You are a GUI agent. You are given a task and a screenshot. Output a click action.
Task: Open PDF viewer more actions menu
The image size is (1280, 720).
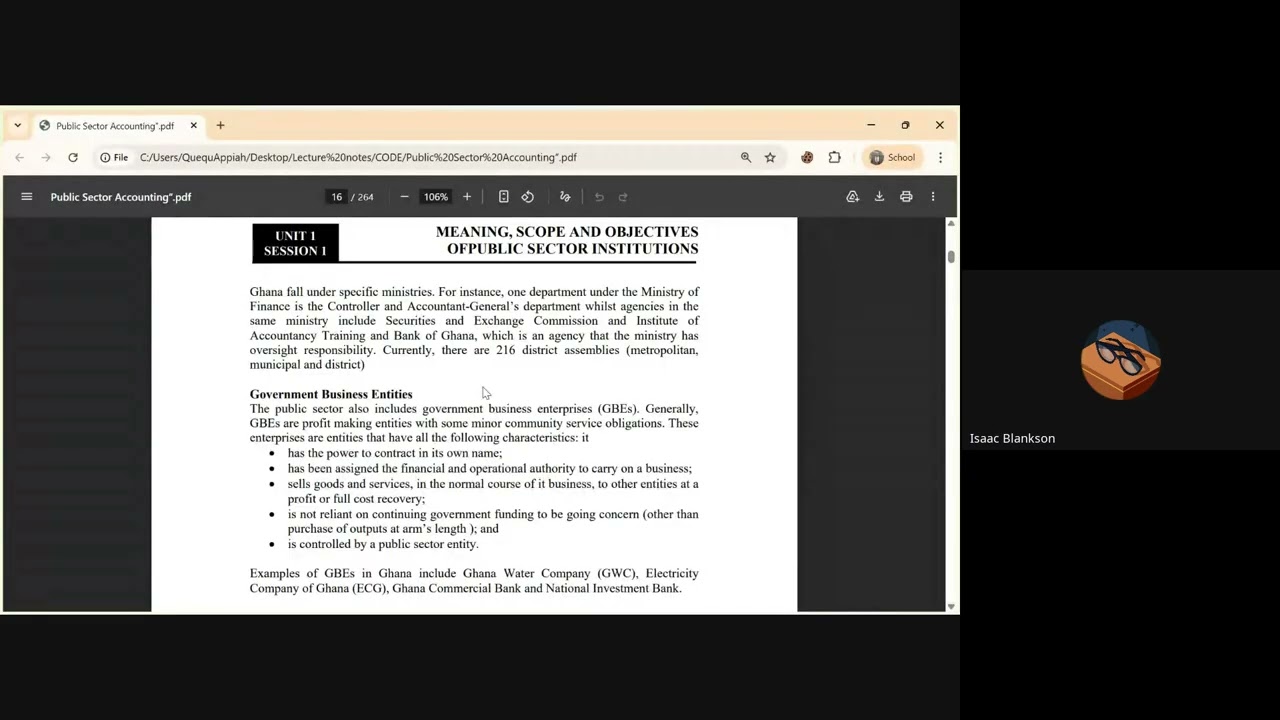tap(933, 197)
